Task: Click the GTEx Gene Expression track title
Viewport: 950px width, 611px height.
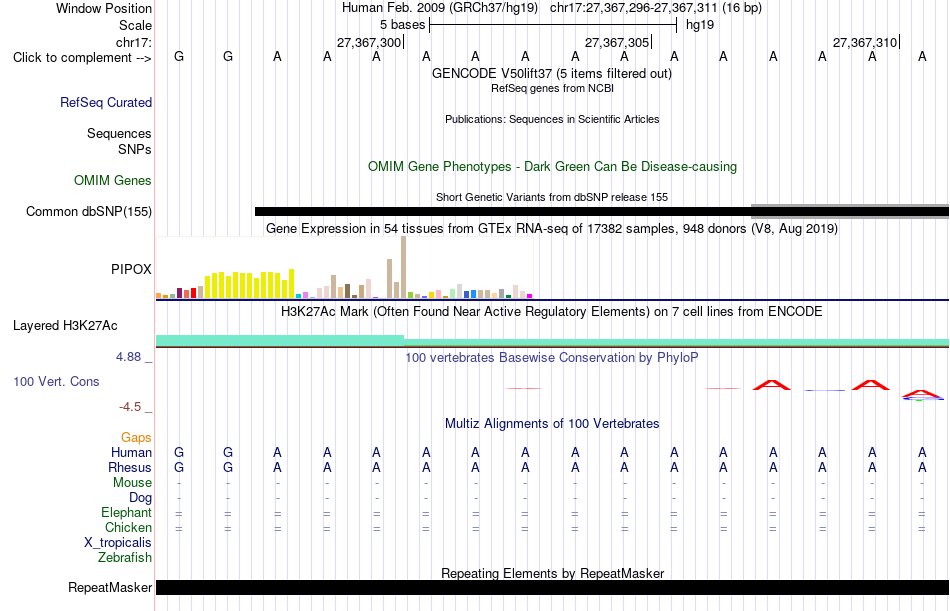Action: [552, 229]
